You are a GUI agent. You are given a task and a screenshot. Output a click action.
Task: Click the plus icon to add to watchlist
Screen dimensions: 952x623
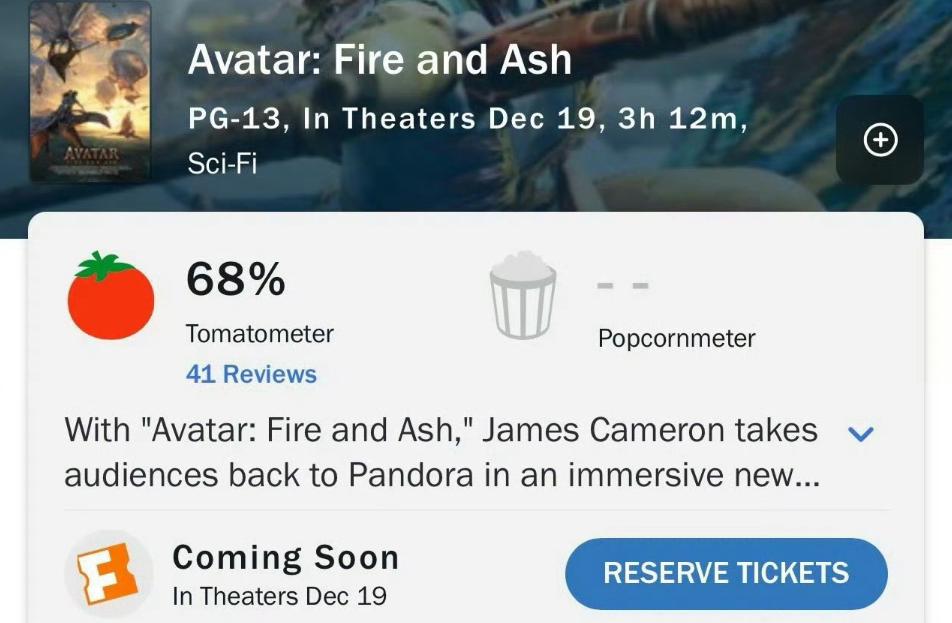pos(880,141)
